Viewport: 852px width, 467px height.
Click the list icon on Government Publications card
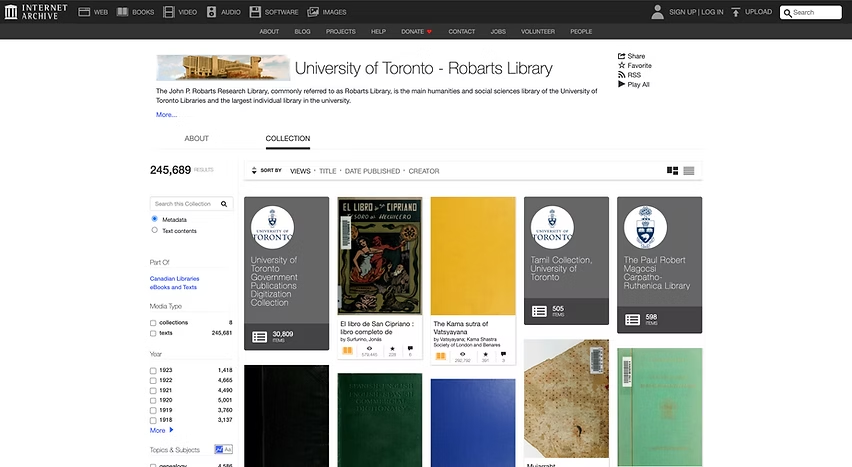click(260, 337)
